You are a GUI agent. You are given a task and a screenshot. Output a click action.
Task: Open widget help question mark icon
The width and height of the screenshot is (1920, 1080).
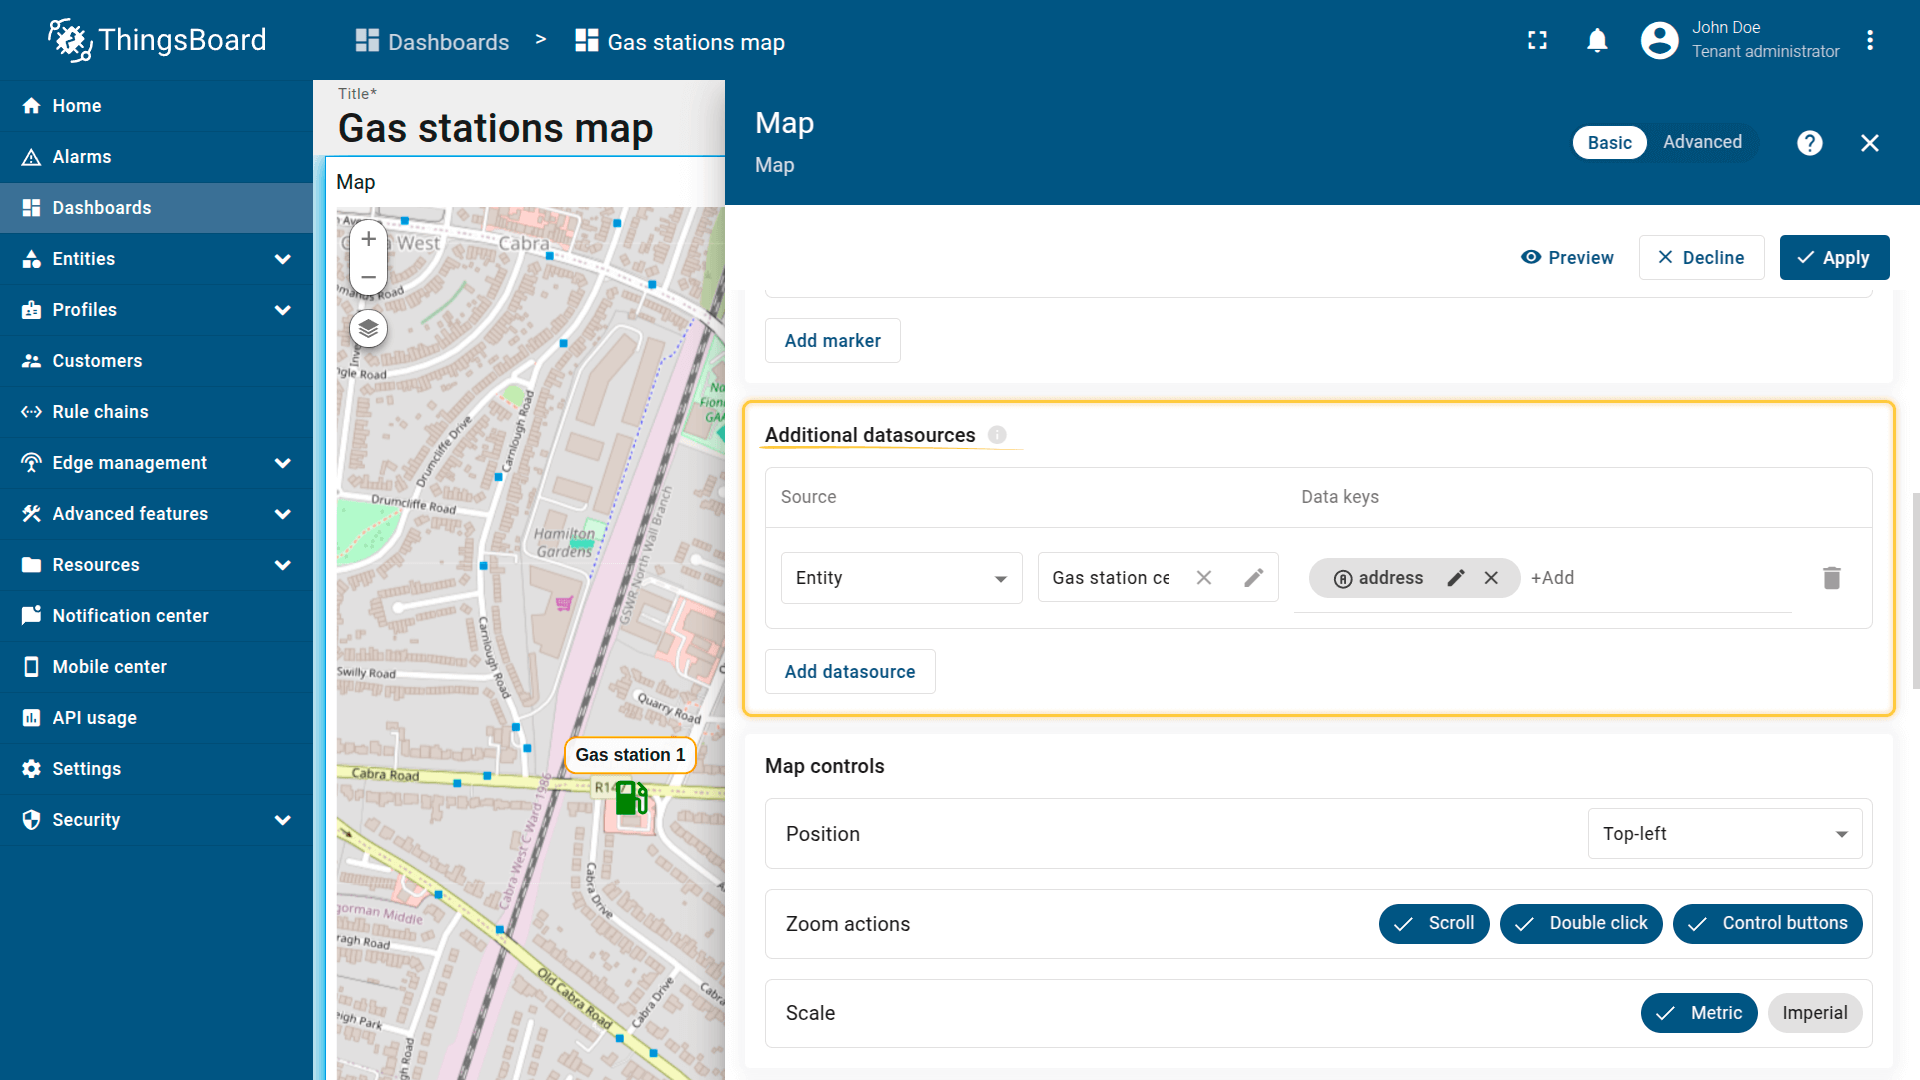1809,143
